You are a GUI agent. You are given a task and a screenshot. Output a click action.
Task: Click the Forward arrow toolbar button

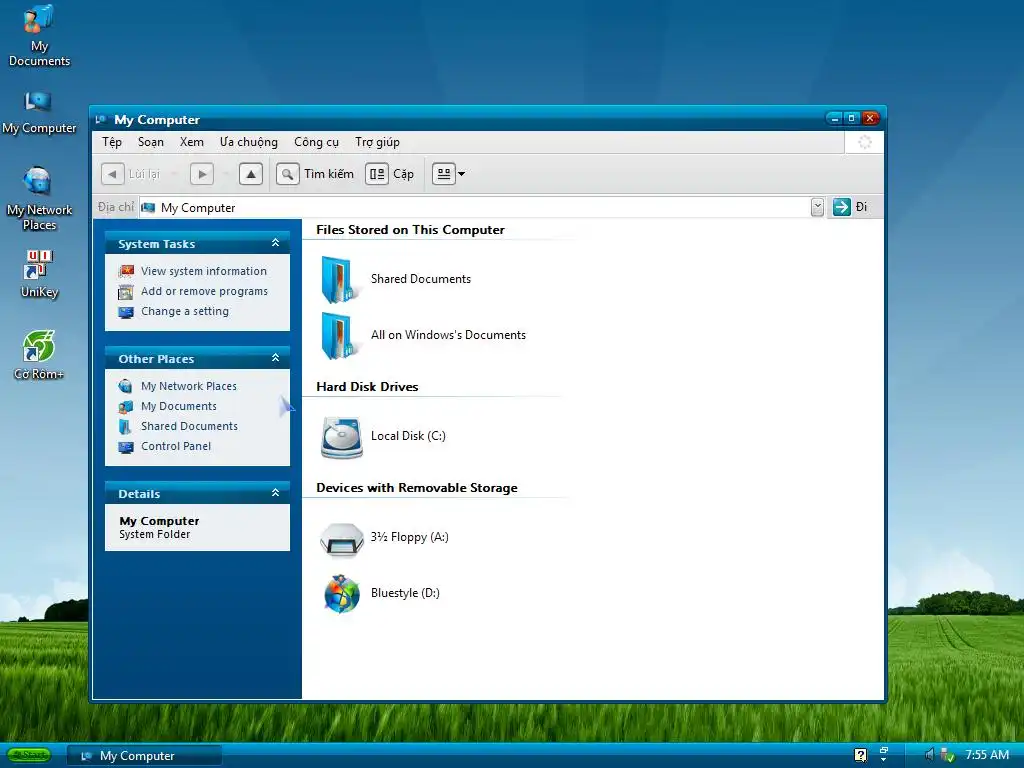coord(202,174)
